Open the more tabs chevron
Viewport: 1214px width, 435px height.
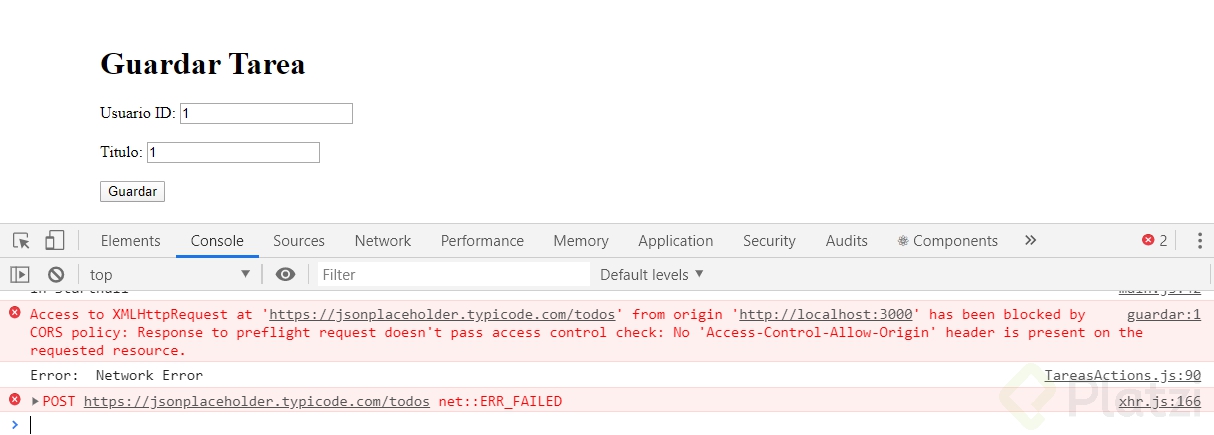tap(1031, 241)
